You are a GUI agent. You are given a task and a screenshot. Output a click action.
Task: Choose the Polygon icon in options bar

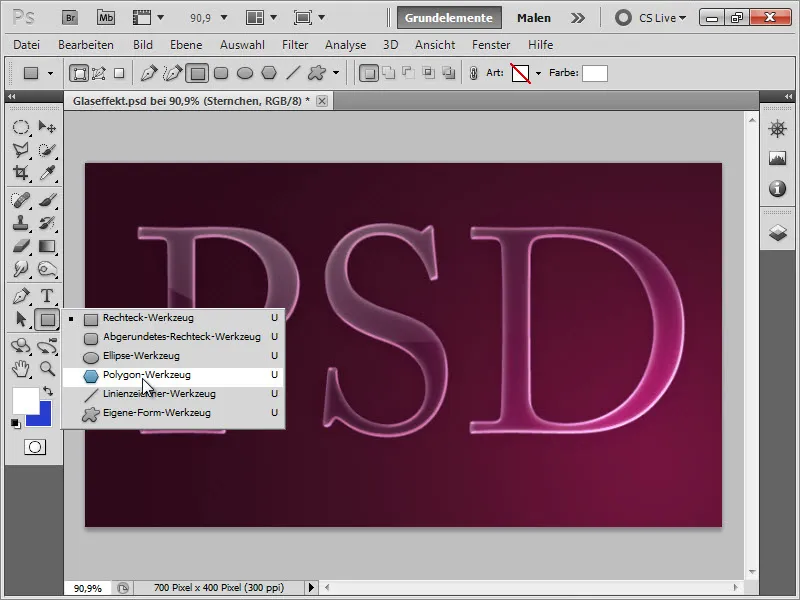(269, 73)
